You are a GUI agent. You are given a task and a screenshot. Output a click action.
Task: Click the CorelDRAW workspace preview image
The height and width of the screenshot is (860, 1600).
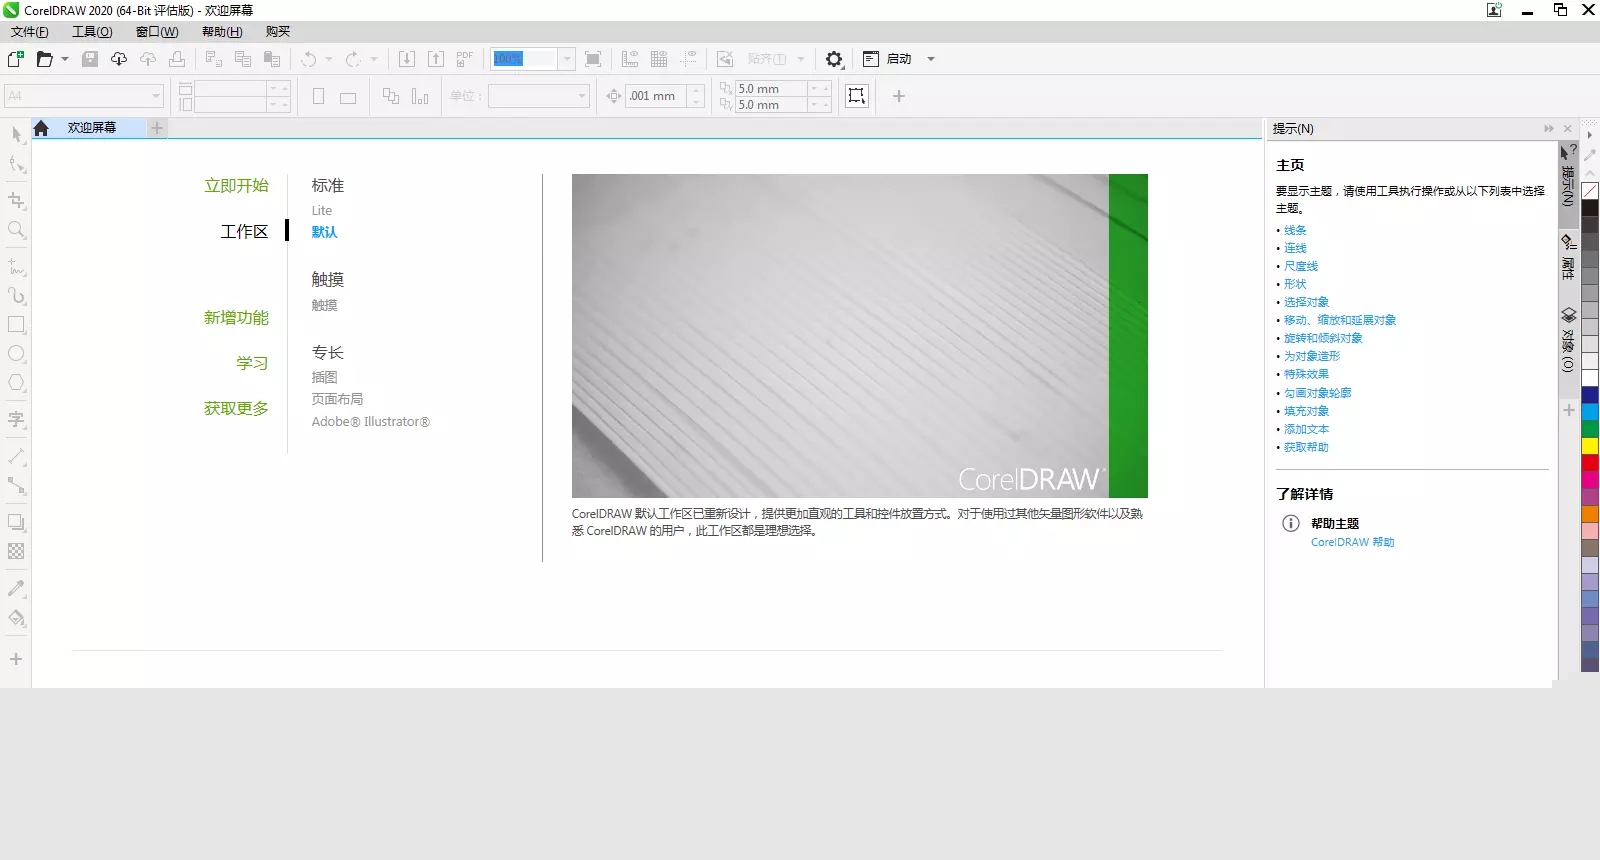(860, 336)
